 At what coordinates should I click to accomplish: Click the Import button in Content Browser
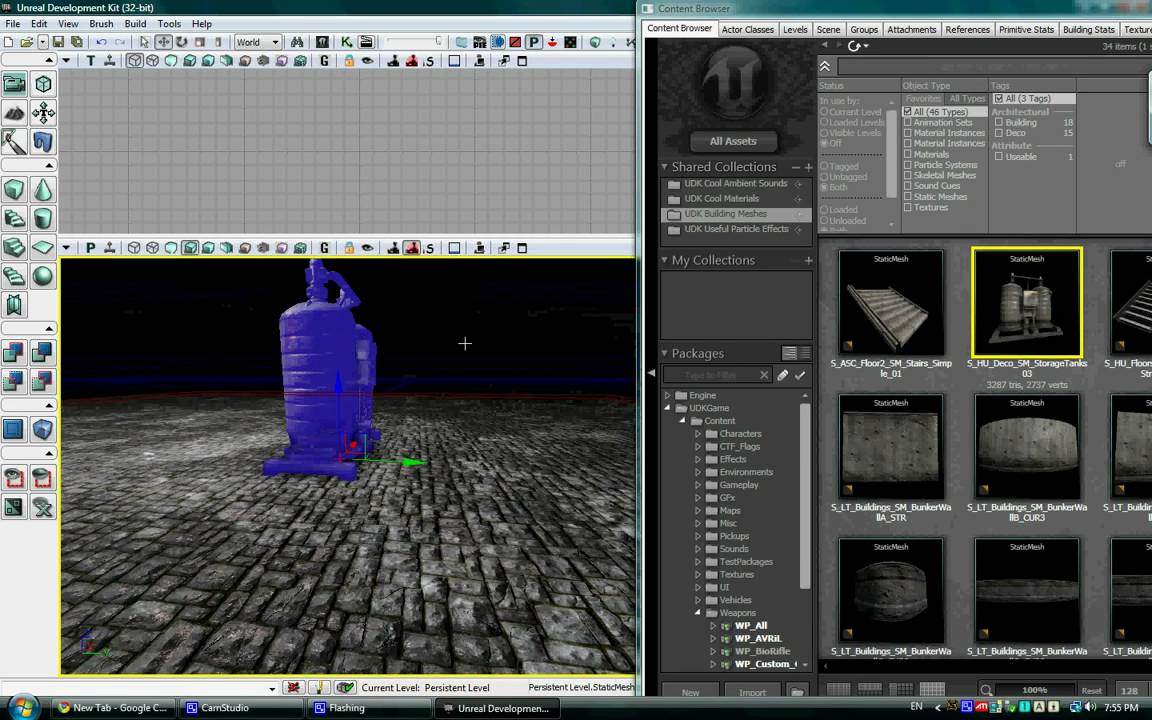tap(752, 691)
